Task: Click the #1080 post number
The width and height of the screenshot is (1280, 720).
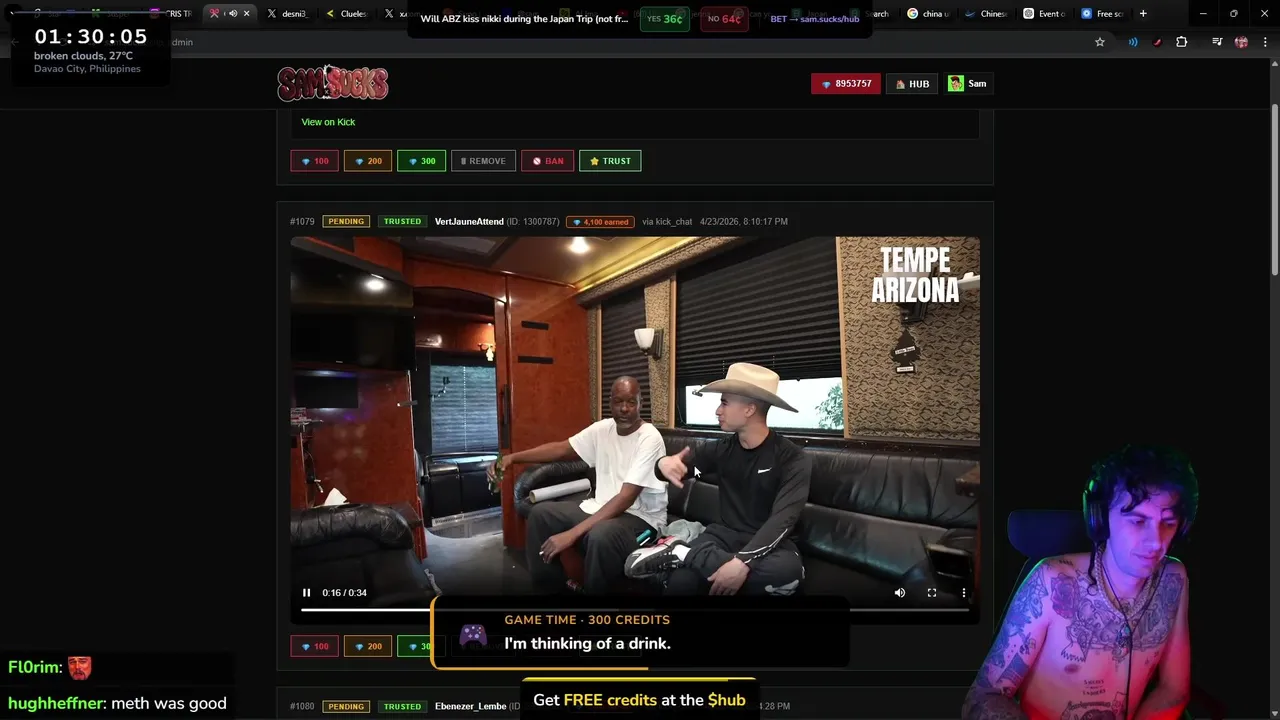Action: point(302,706)
